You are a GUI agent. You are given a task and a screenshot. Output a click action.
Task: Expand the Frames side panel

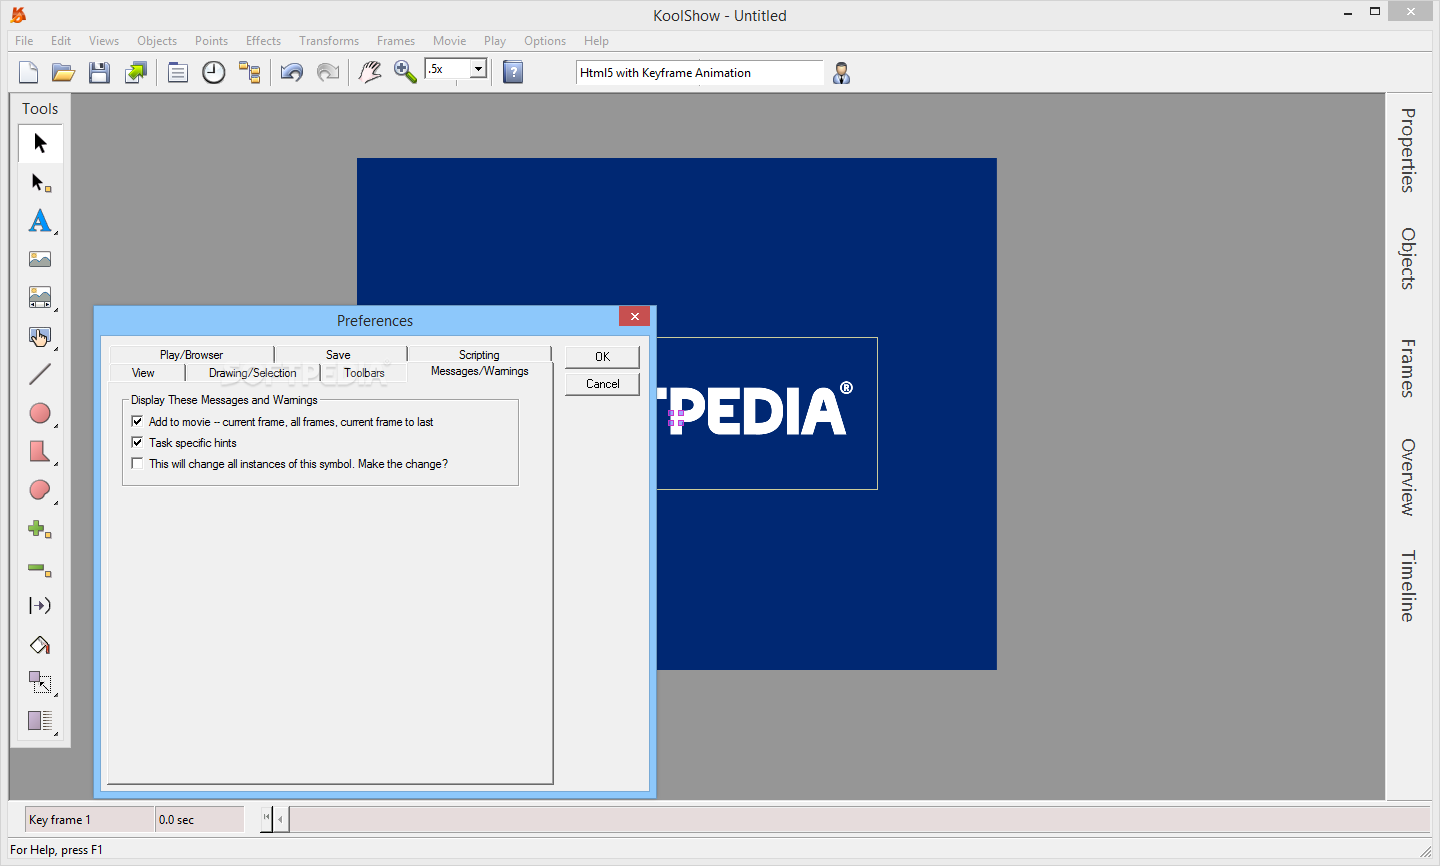click(x=1408, y=369)
